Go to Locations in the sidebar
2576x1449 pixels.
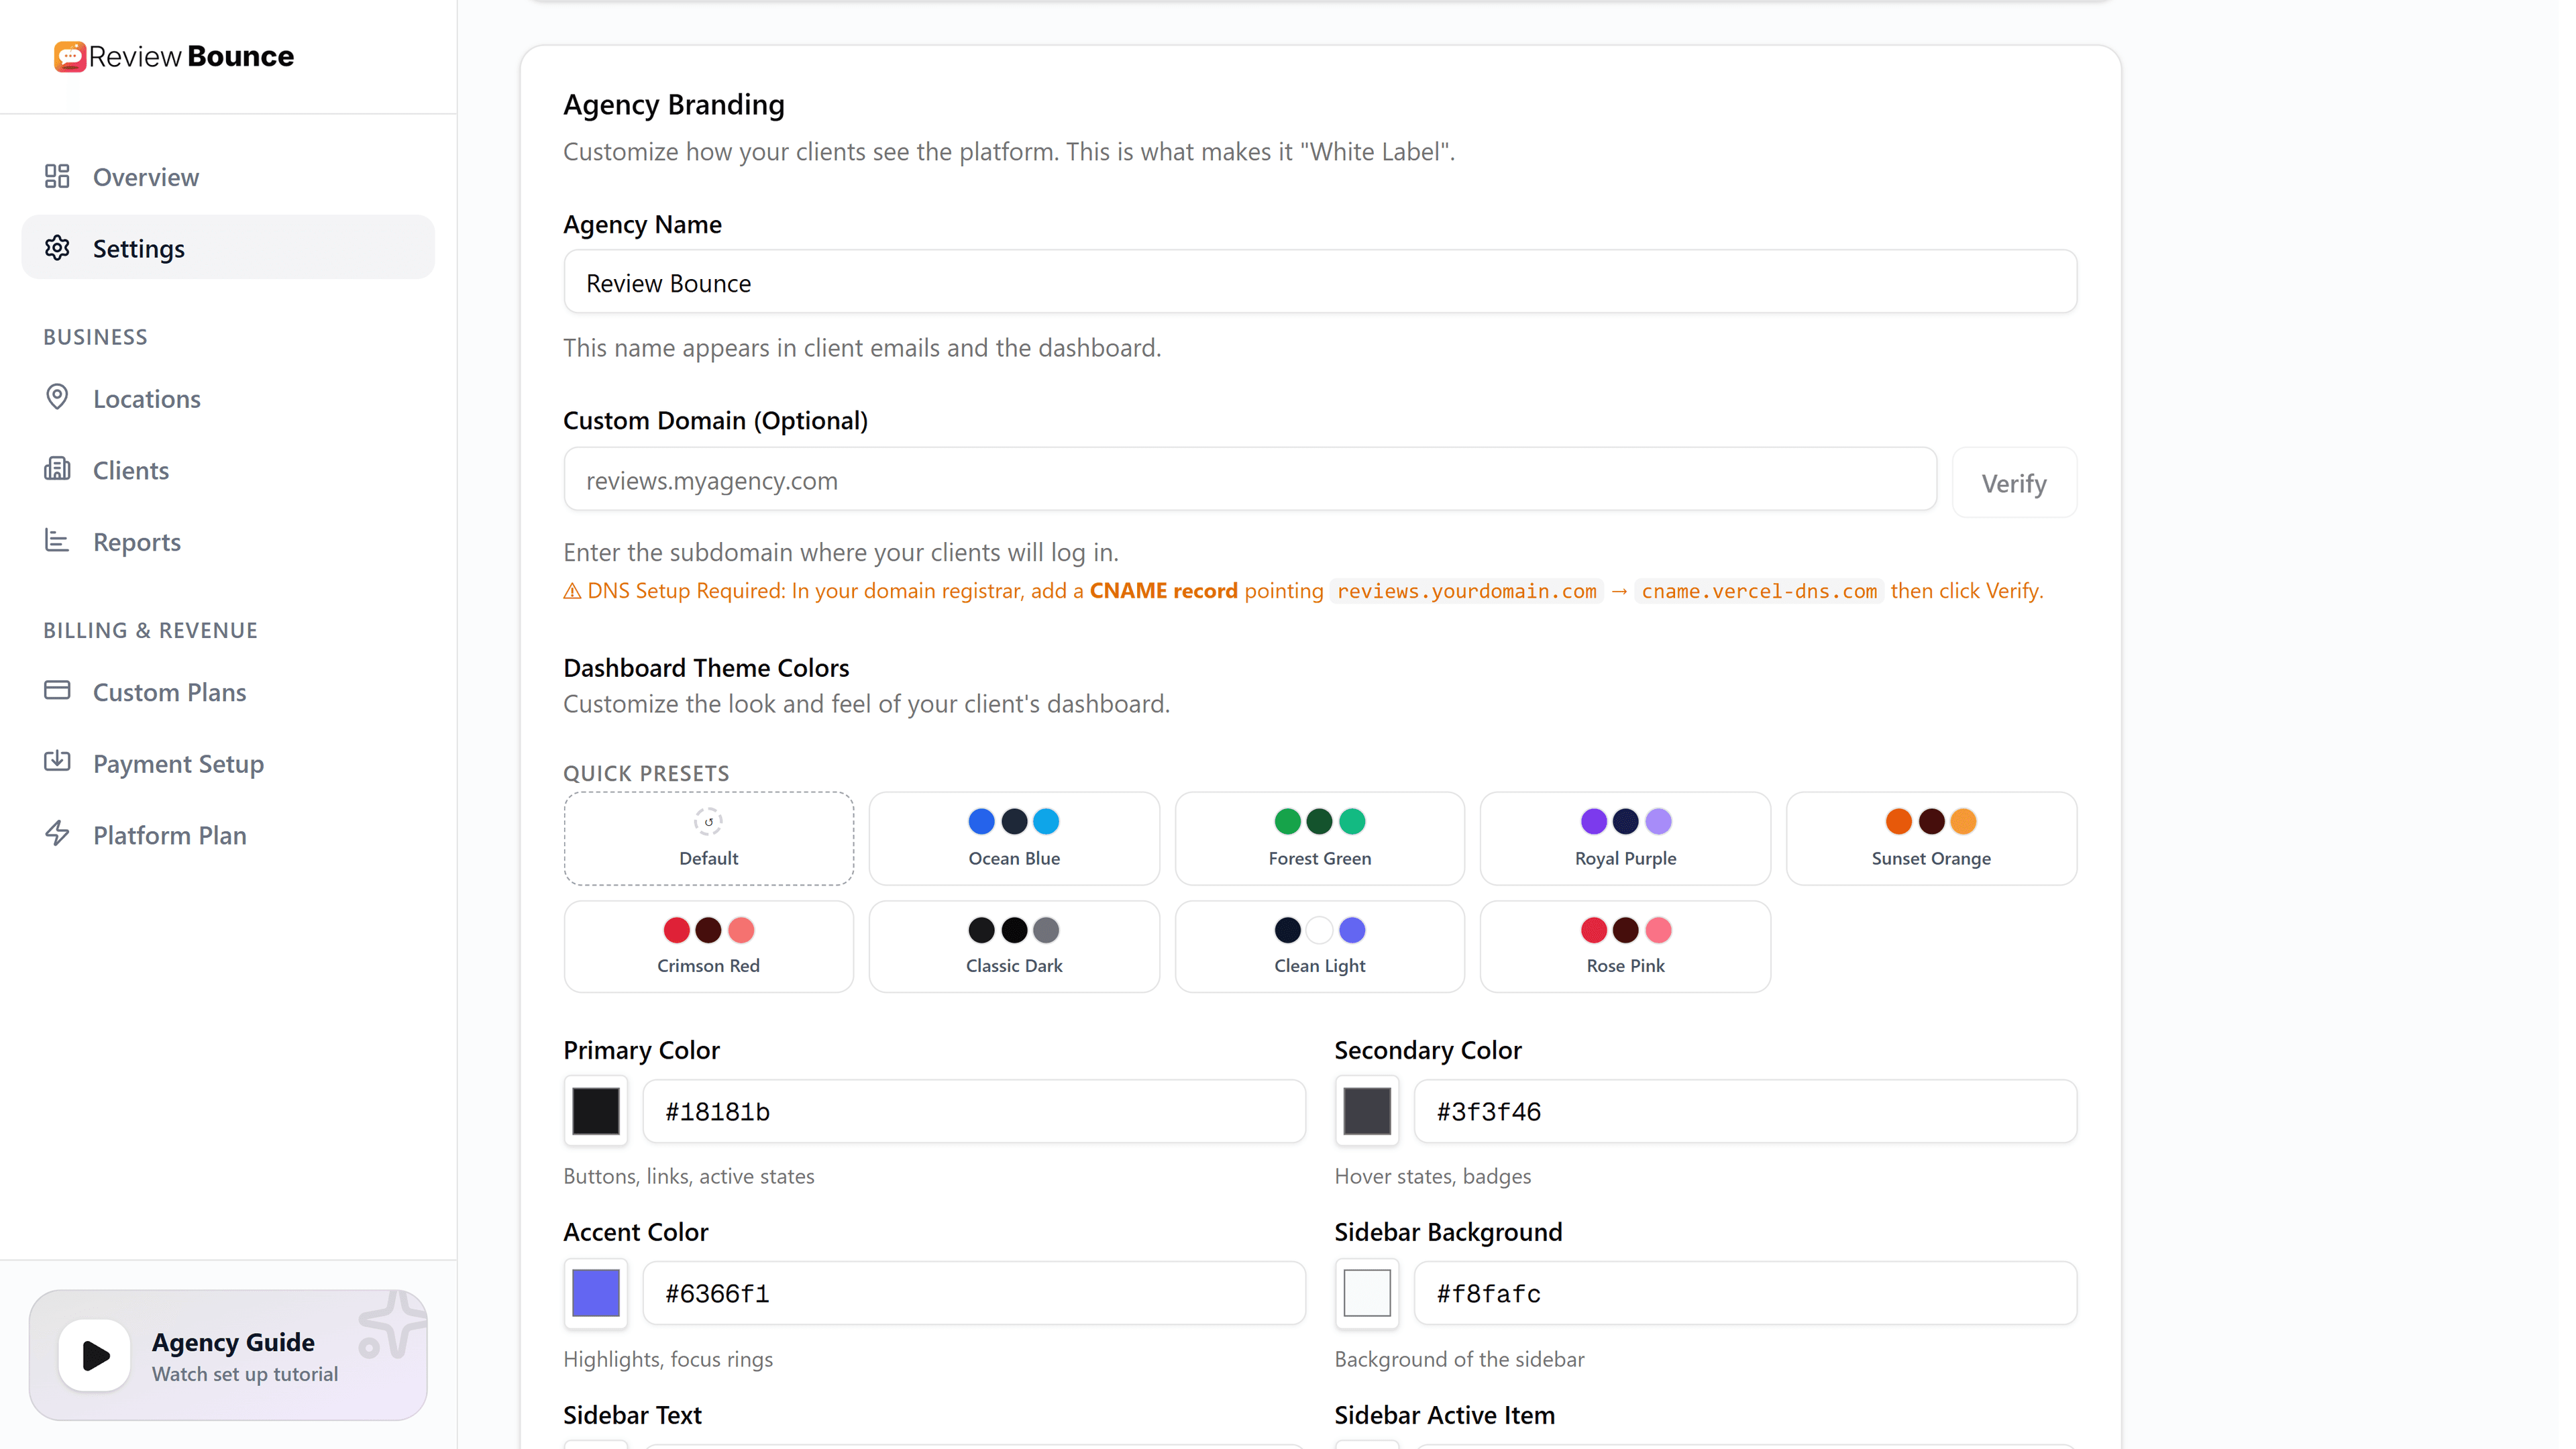pyautogui.click(x=228, y=398)
